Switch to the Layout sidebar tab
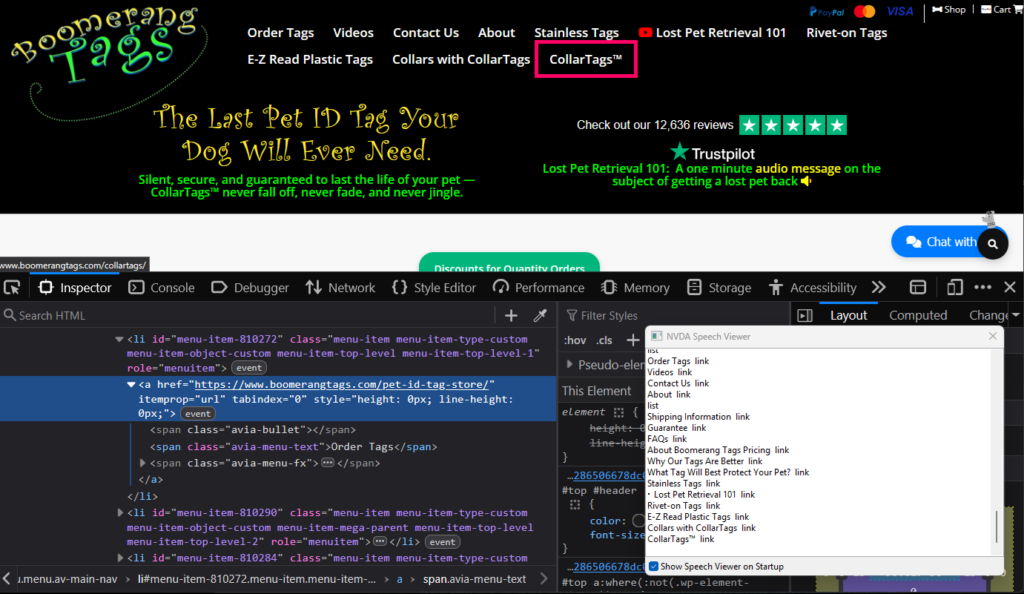This screenshot has width=1024, height=594. coord(848,316)
